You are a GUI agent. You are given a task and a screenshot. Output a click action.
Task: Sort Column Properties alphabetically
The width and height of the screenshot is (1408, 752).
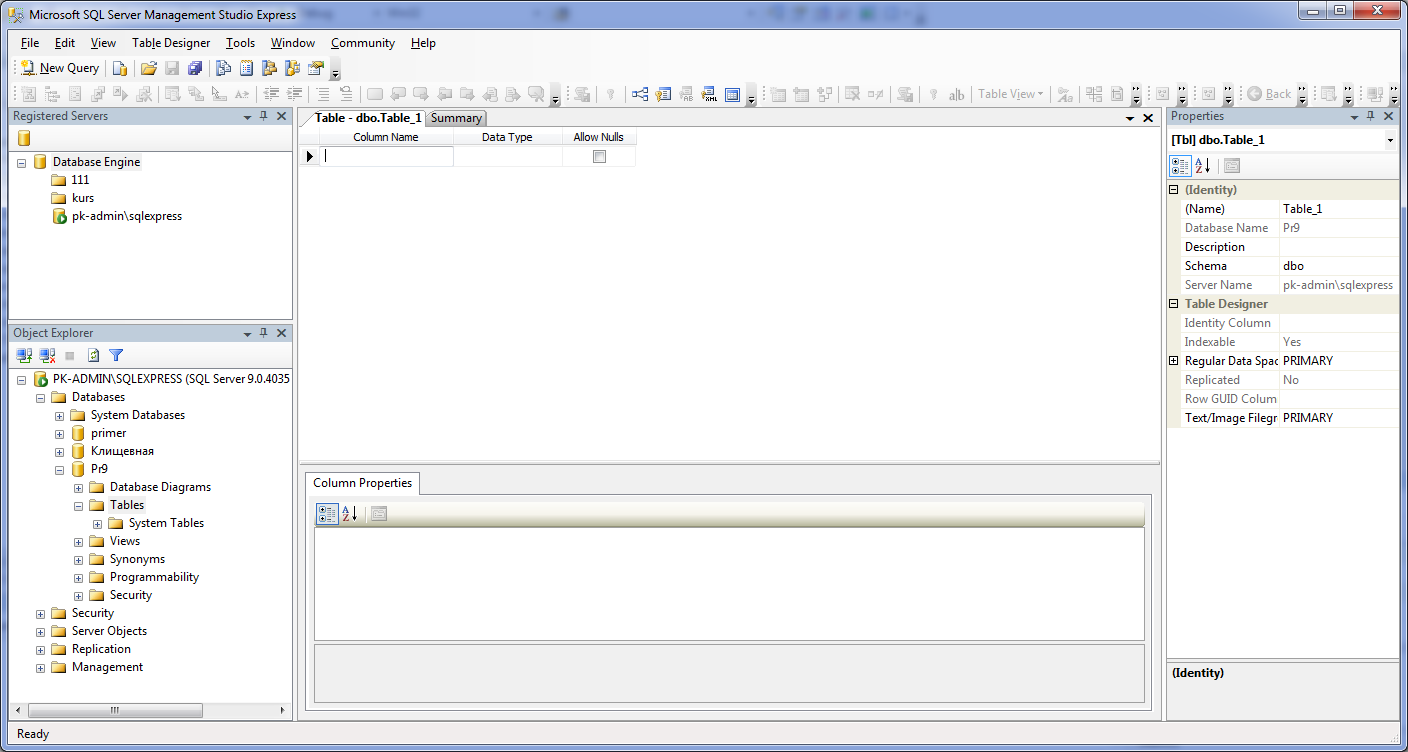pyautogui.click(x=349, y=514)
